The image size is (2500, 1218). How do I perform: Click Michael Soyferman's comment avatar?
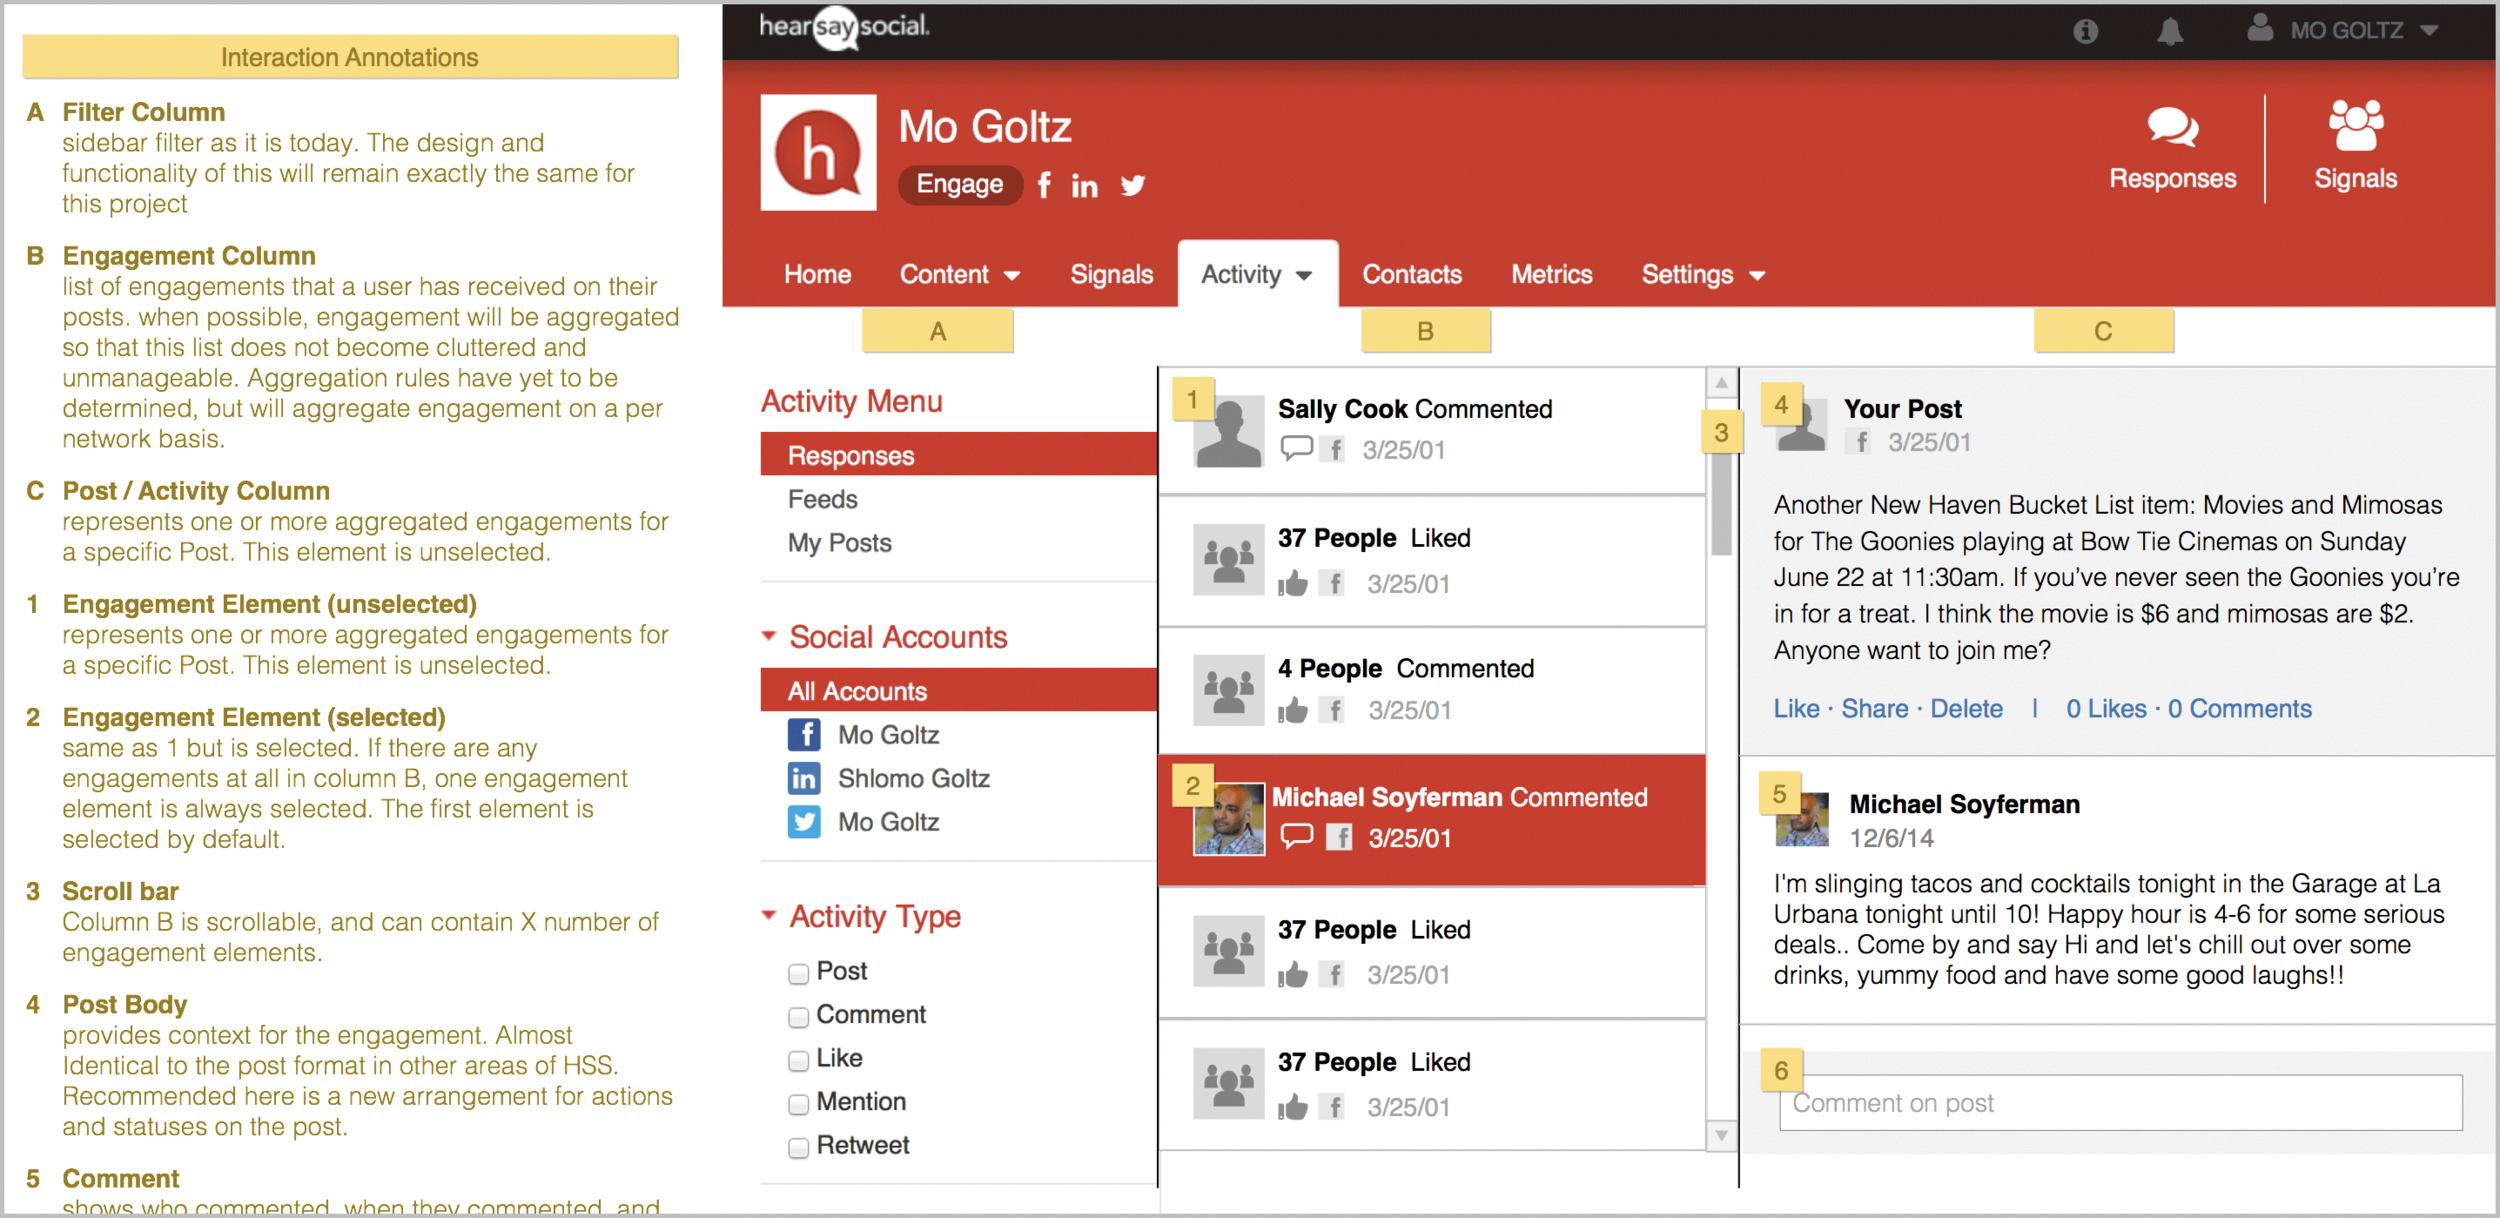[x=1802, y=819]
